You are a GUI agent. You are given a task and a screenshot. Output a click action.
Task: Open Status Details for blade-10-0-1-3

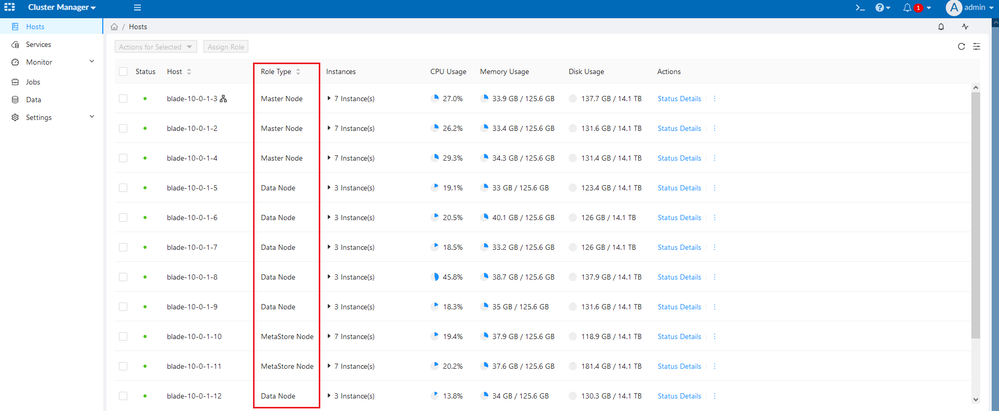(x=679, y=99)
